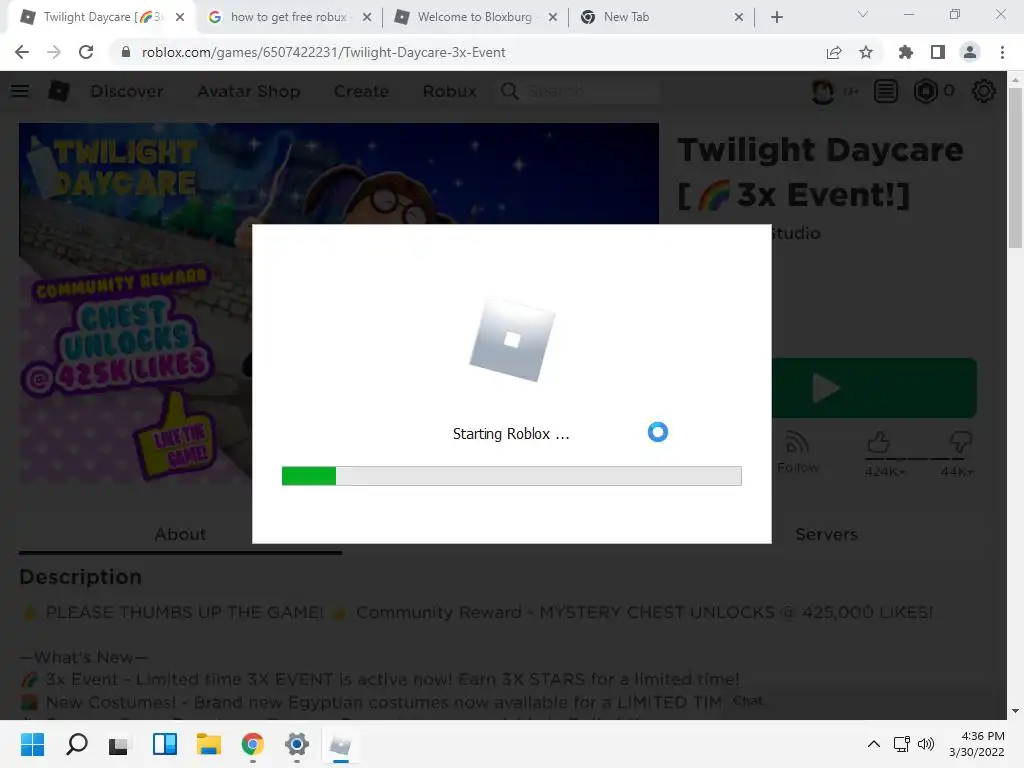The height and width of the screenshot is (768, 1024).
Task: Open the Chat panel label
Action: click(x=748, y=701)
